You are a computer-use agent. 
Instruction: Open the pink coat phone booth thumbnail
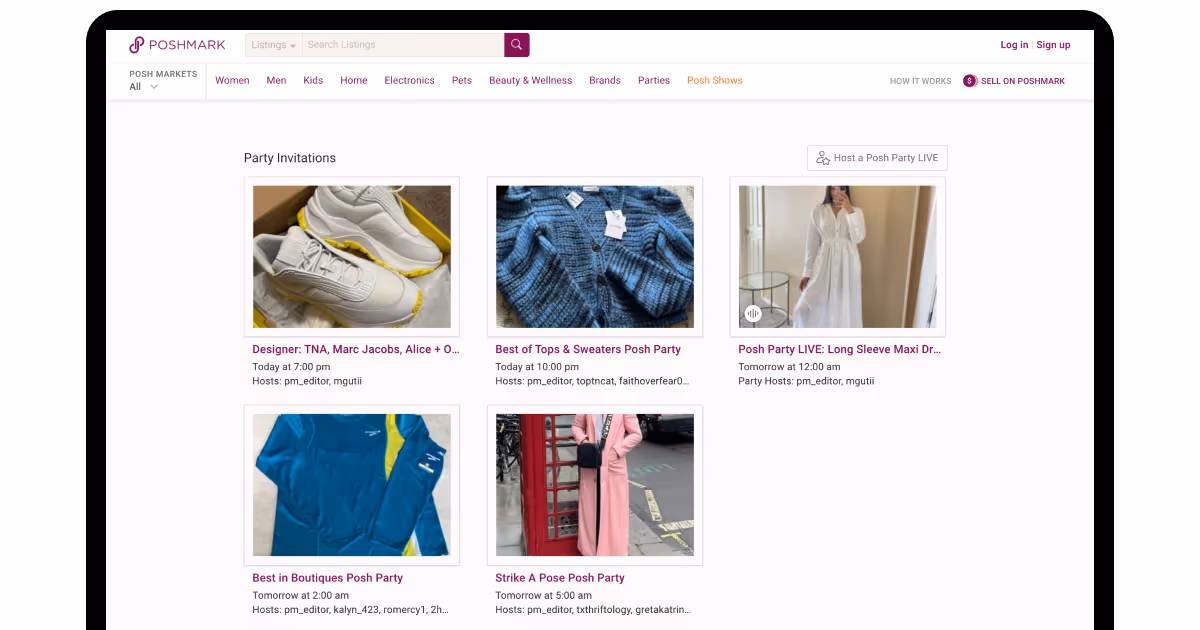click(x=595, y=485)
